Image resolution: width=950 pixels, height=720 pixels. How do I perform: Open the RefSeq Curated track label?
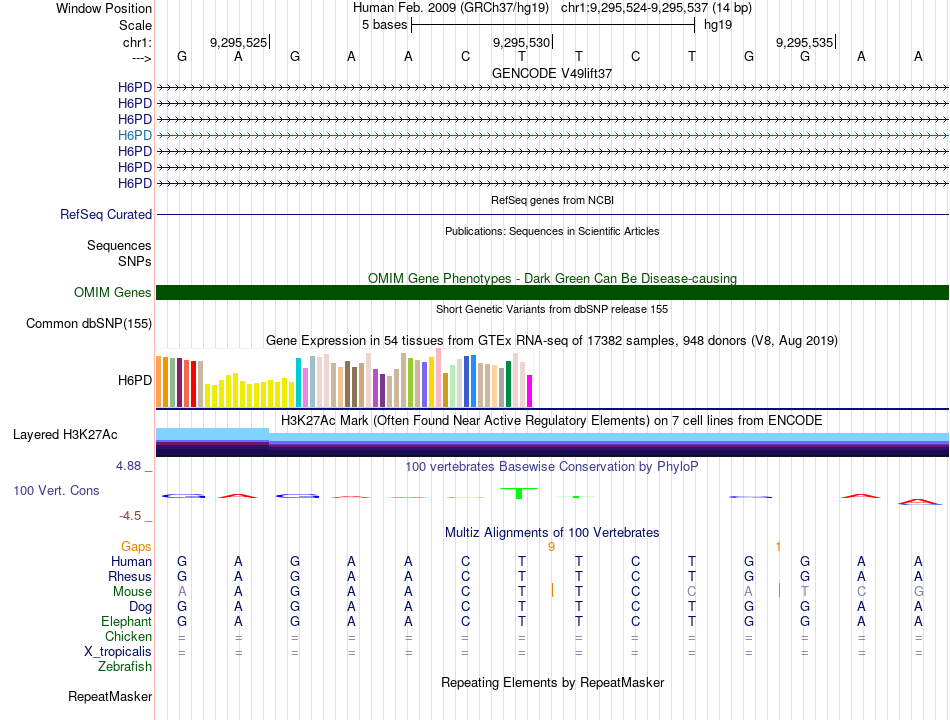click(106, 215)
